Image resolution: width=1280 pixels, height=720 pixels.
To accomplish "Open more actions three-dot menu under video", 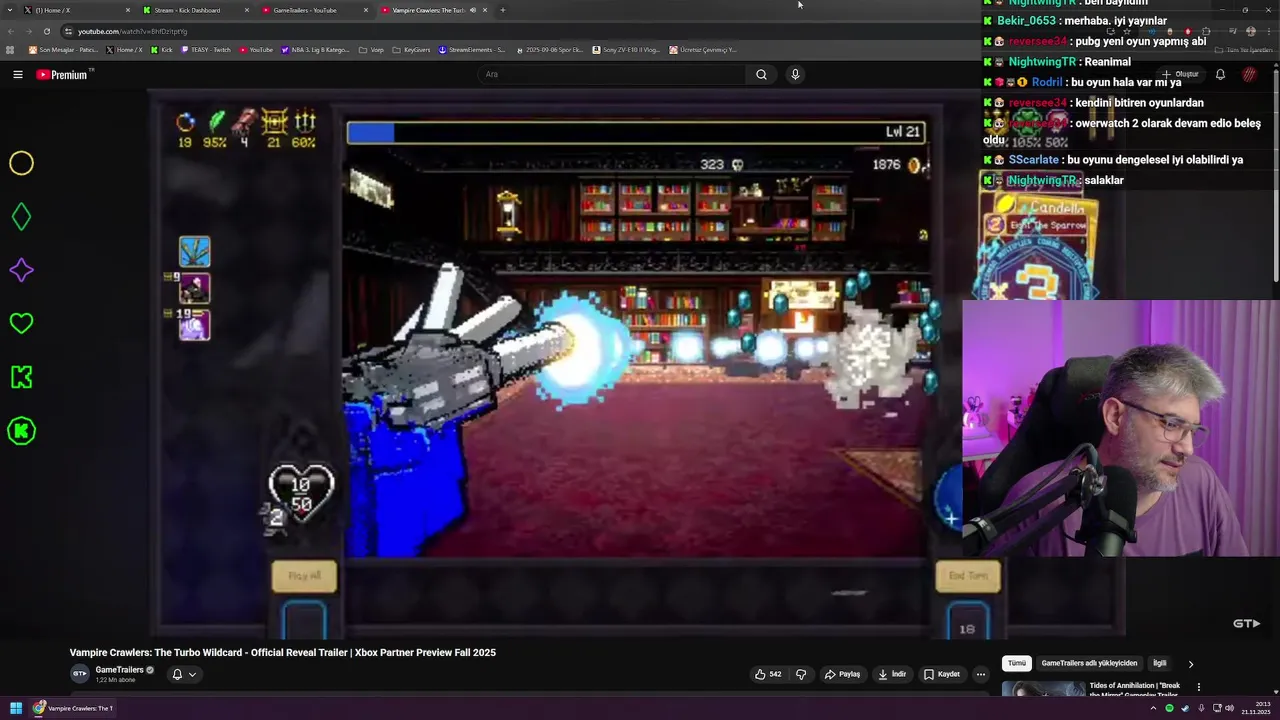I will coord(981,674).
